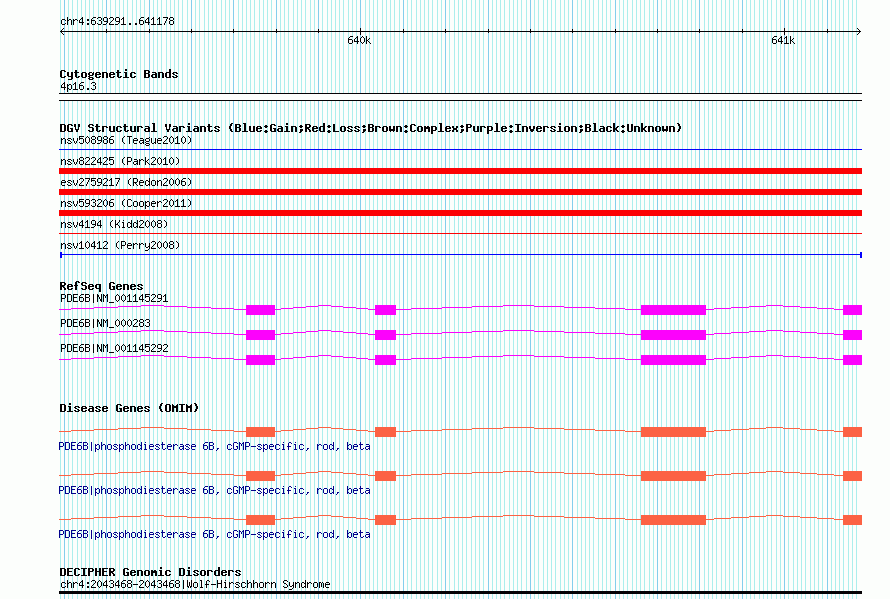Open the DECIPHER Genomic Disorders track heading
Image resolution: width=890 pixels, height=599 pixels.
tap(150, 572)
